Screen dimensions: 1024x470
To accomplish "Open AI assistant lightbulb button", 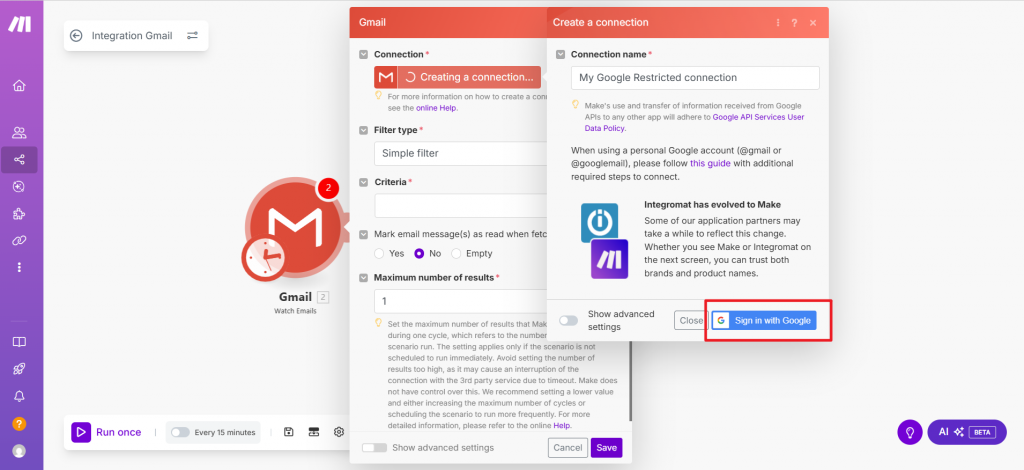I will pos(909,432).
